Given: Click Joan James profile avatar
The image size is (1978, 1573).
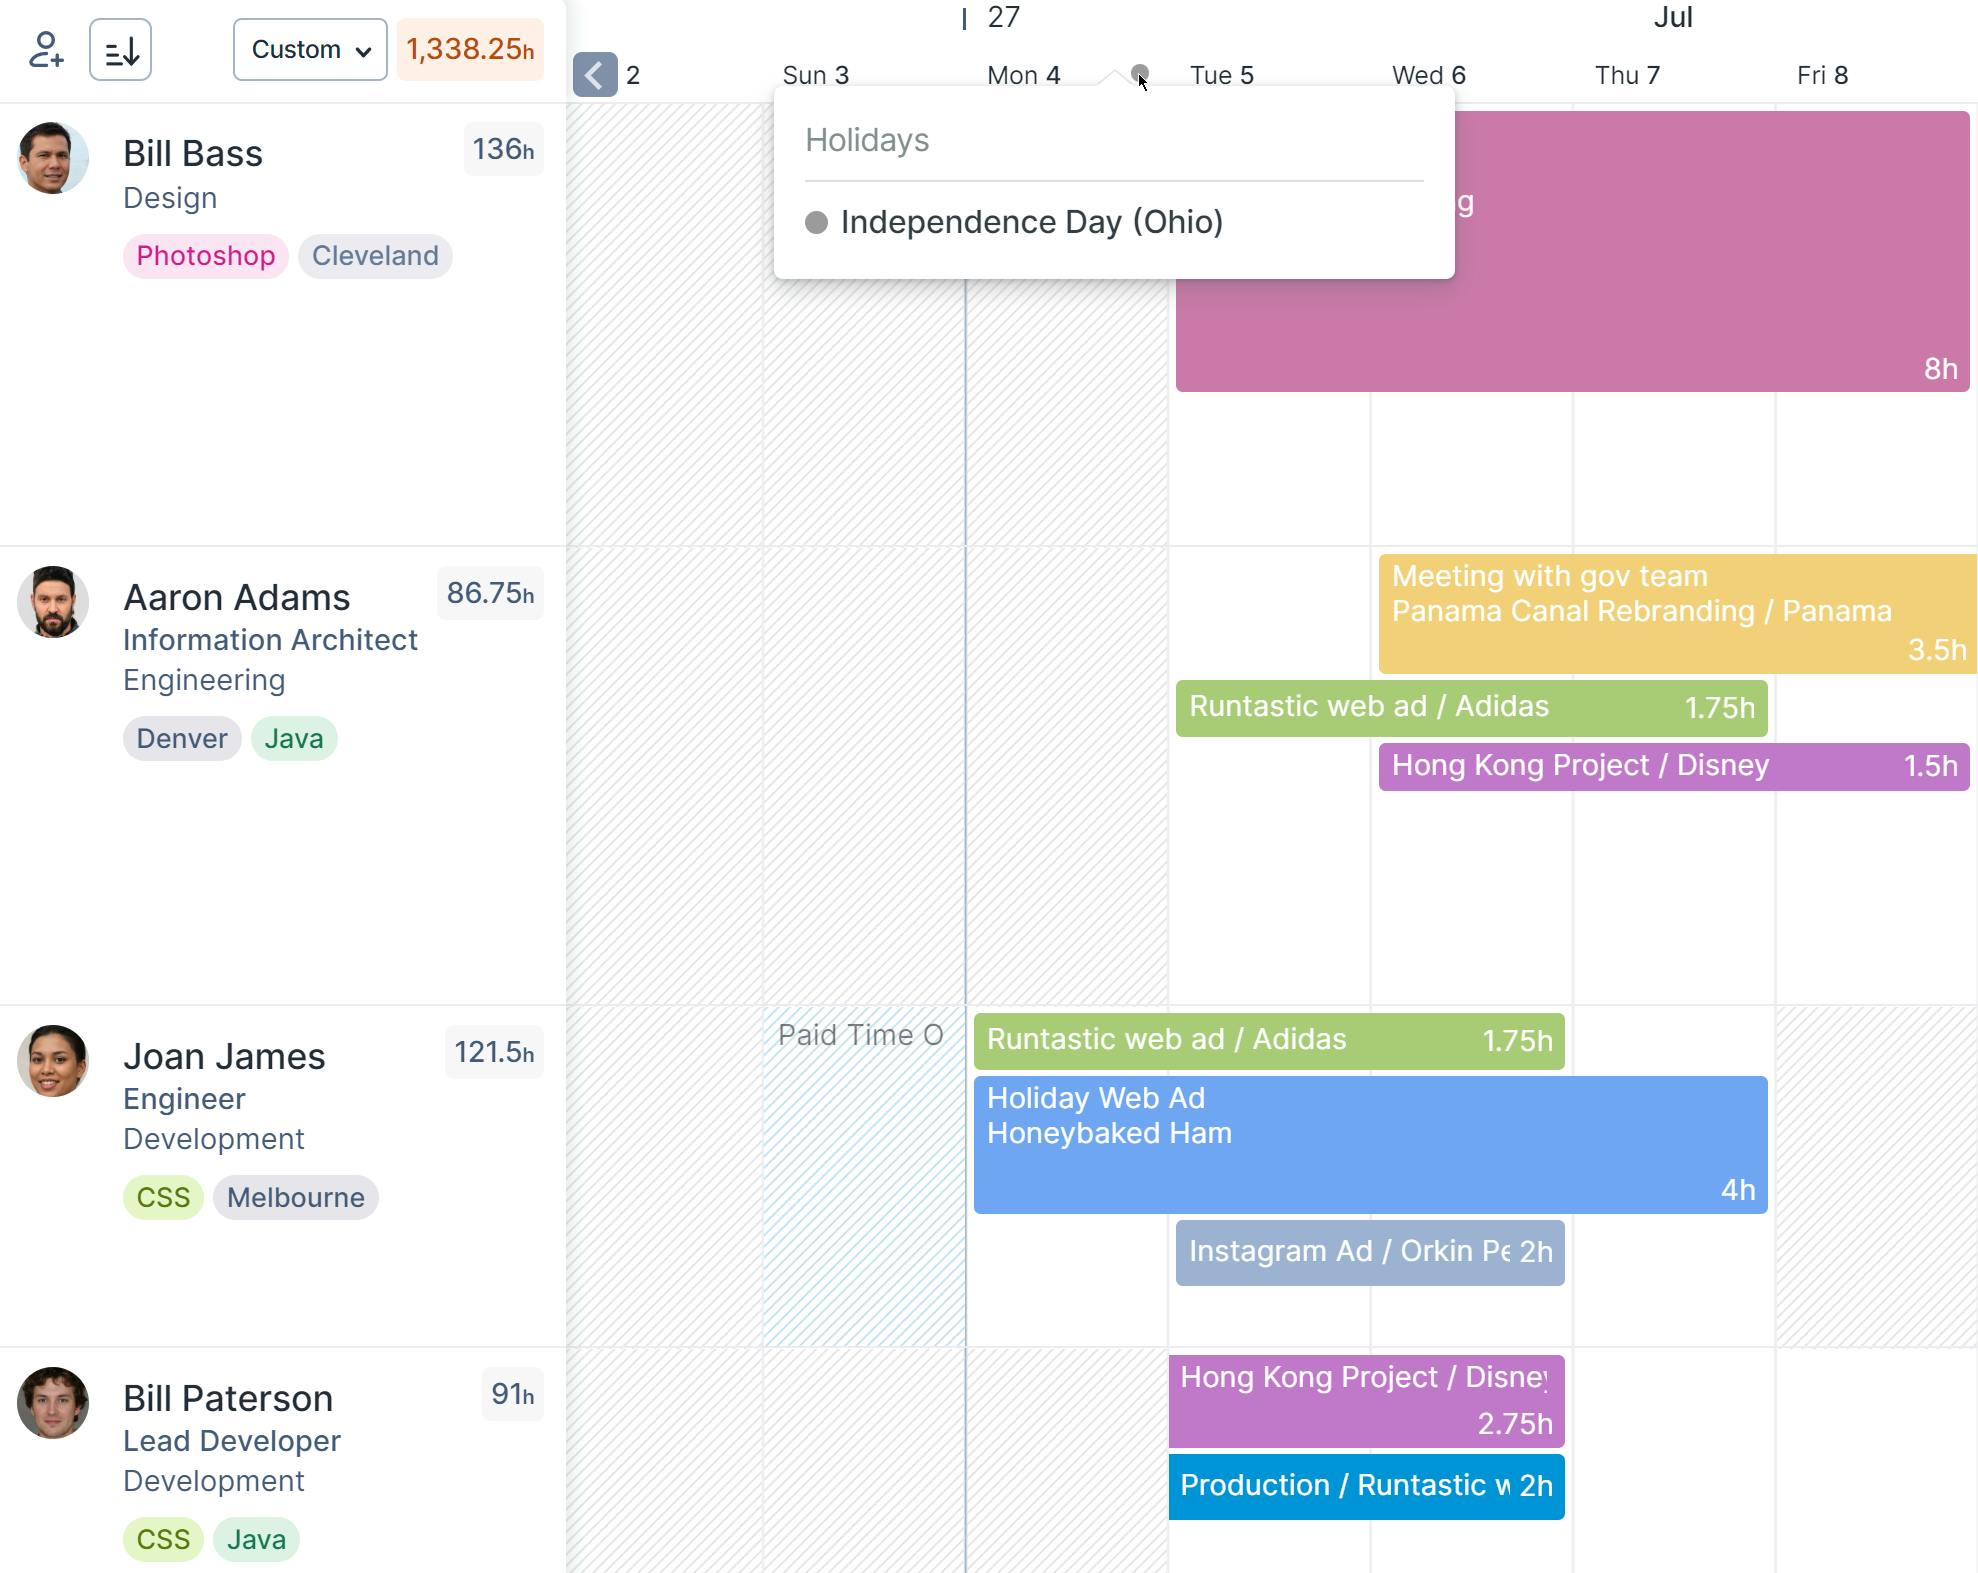Looking at the screenshot, I should (53, 1059).
